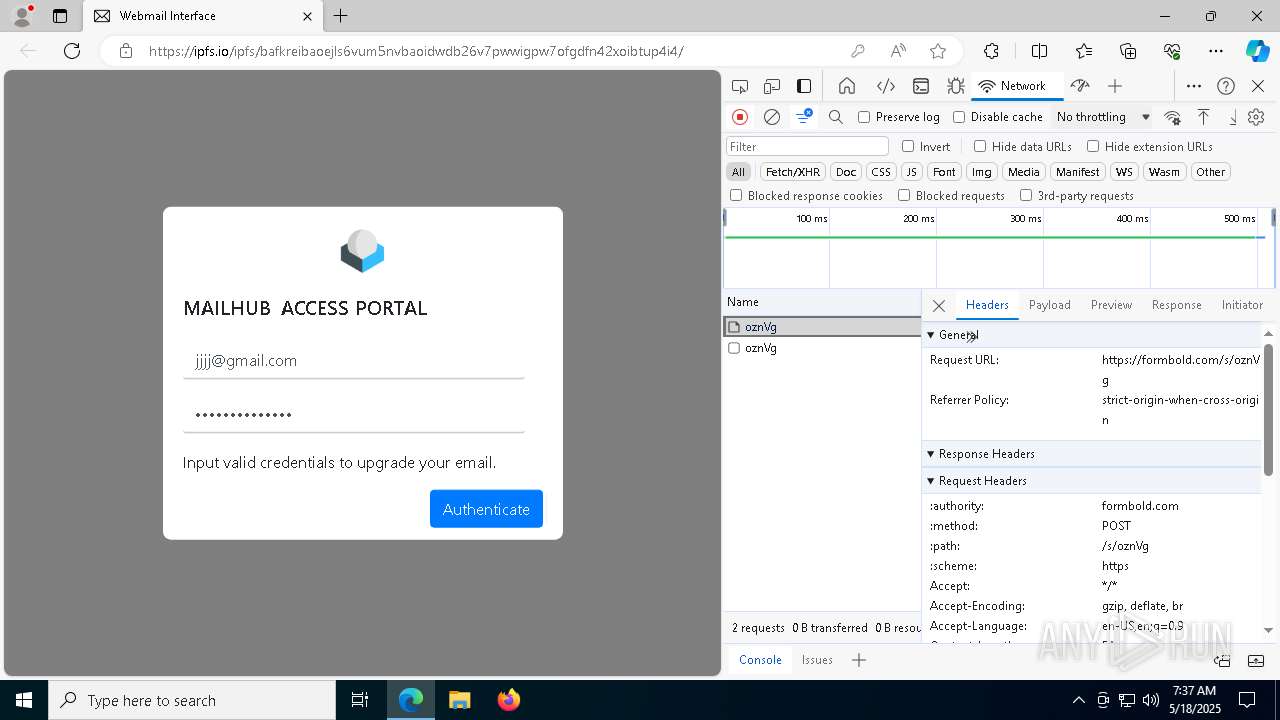The width and height of the screenshot is (1280, 720).
Task: Check 3rd-party requests checkbox
Action: pos(1026,195)
